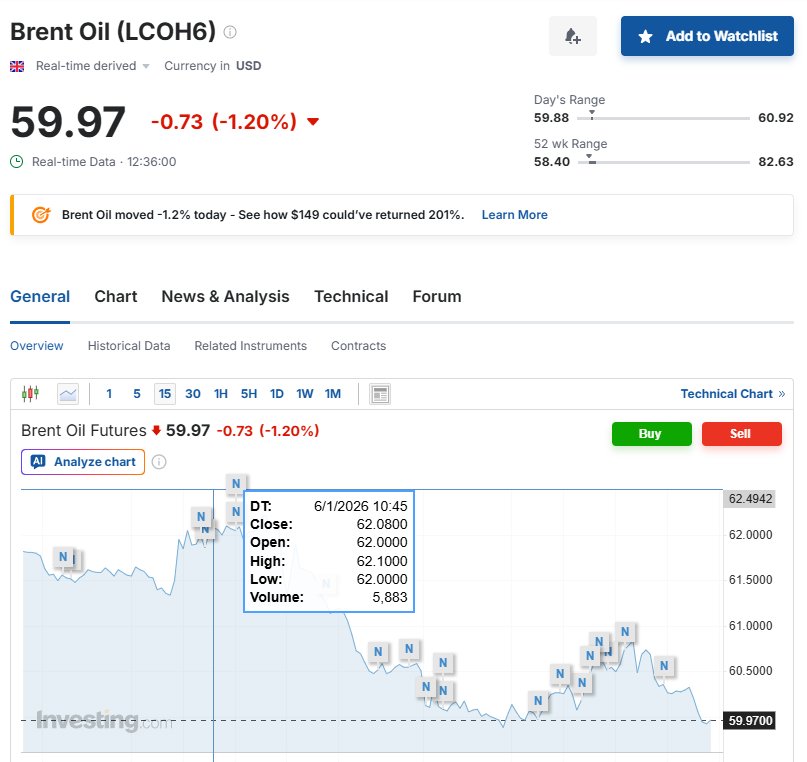Image resolution: width=807 pixels, height=762 pixels.
Task: Select the 15-minute timeframe toggle
Action: point(164,393)
